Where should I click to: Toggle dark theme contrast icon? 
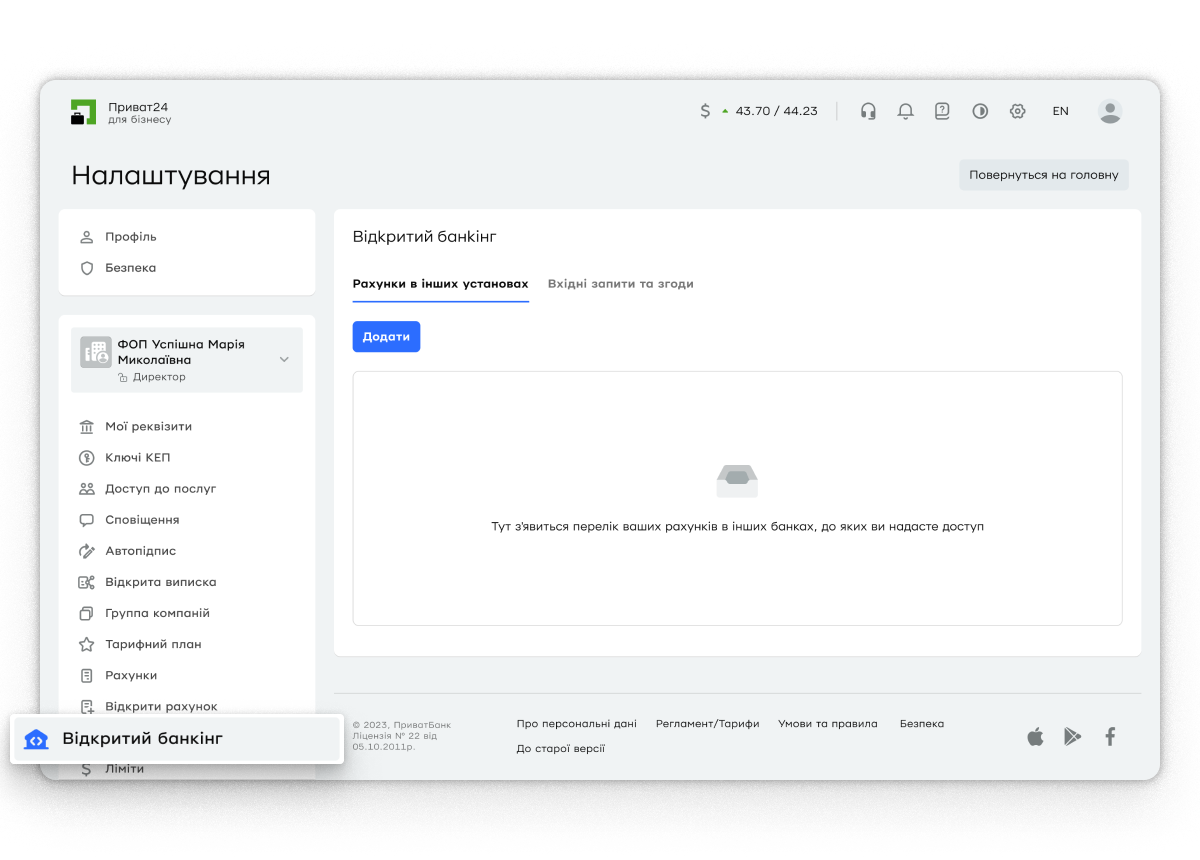[980, 111]
